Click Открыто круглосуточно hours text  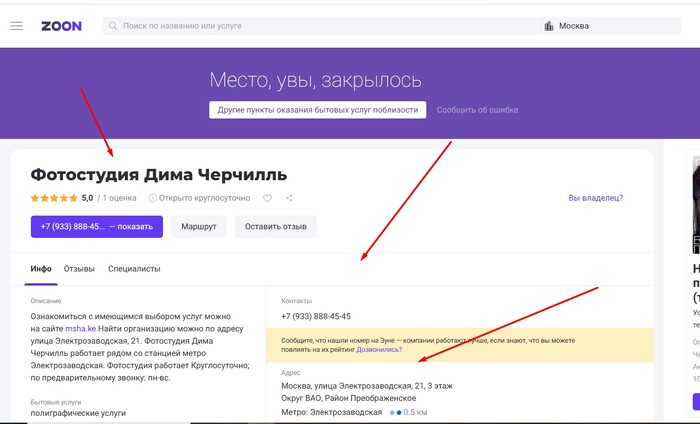(x=204, y=198)
